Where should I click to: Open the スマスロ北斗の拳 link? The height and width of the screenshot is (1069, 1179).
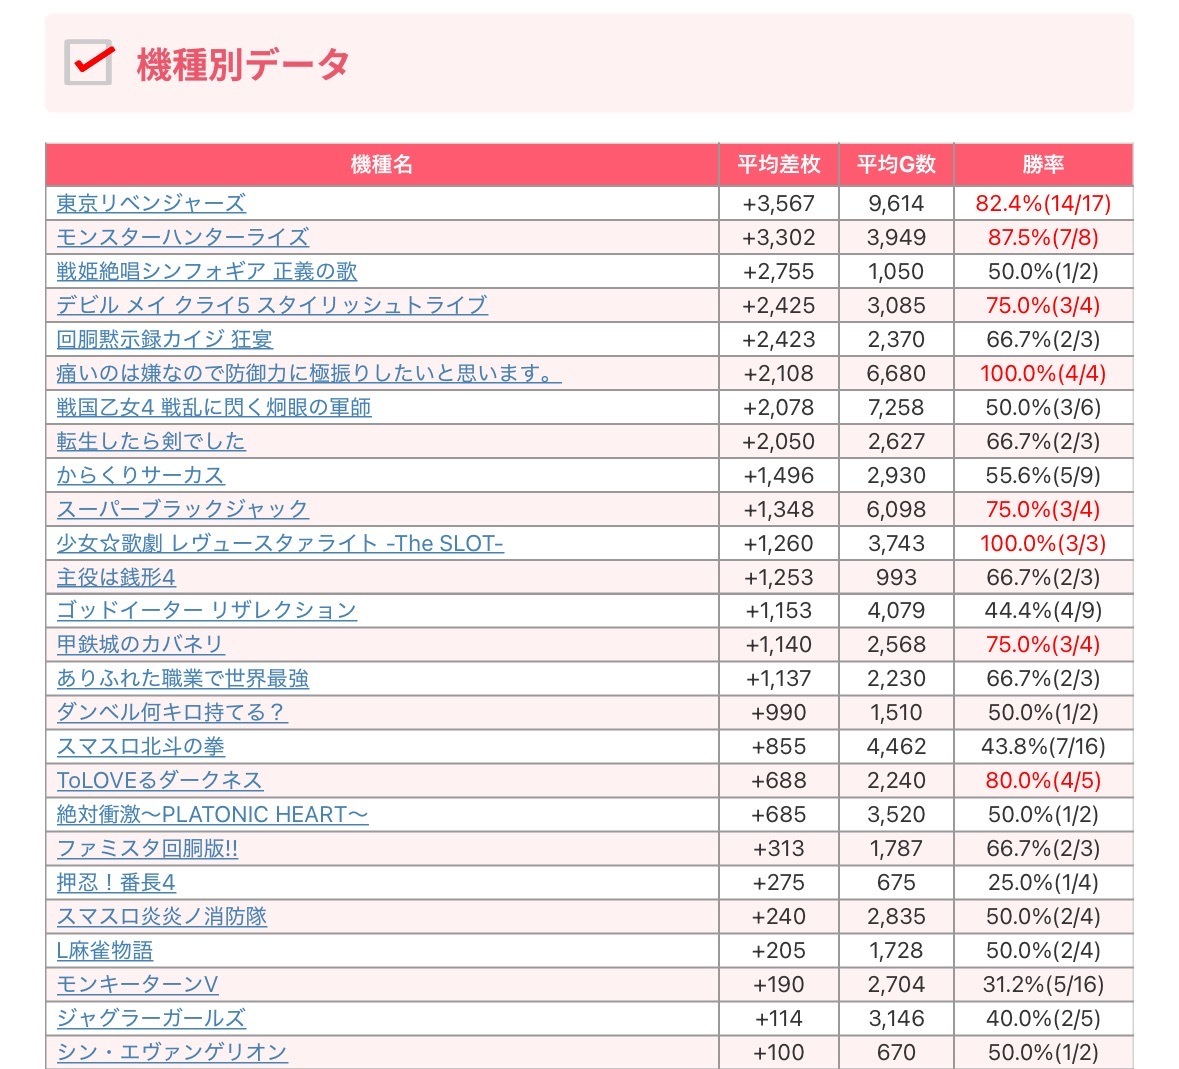[x=141, y=746]
